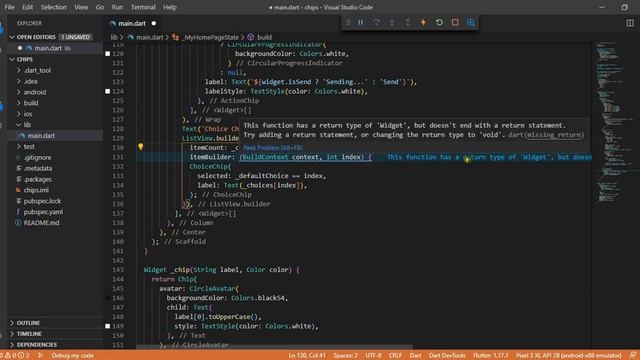The width and height of the screenshot is (640, 360).
Task: Open the File menu
Action: (9, 7)
